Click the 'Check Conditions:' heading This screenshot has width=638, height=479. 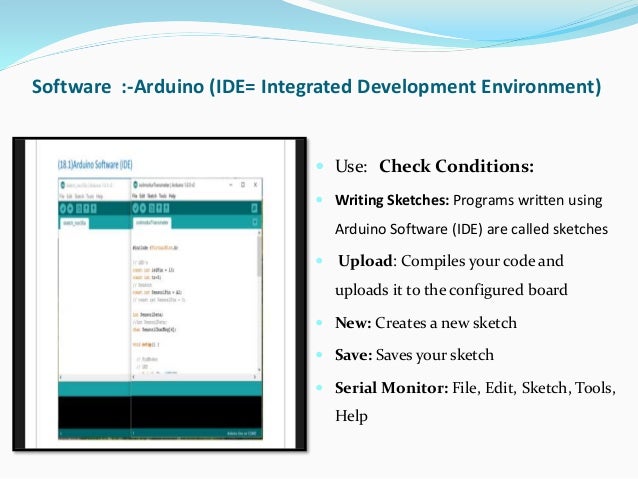point(456,166)
